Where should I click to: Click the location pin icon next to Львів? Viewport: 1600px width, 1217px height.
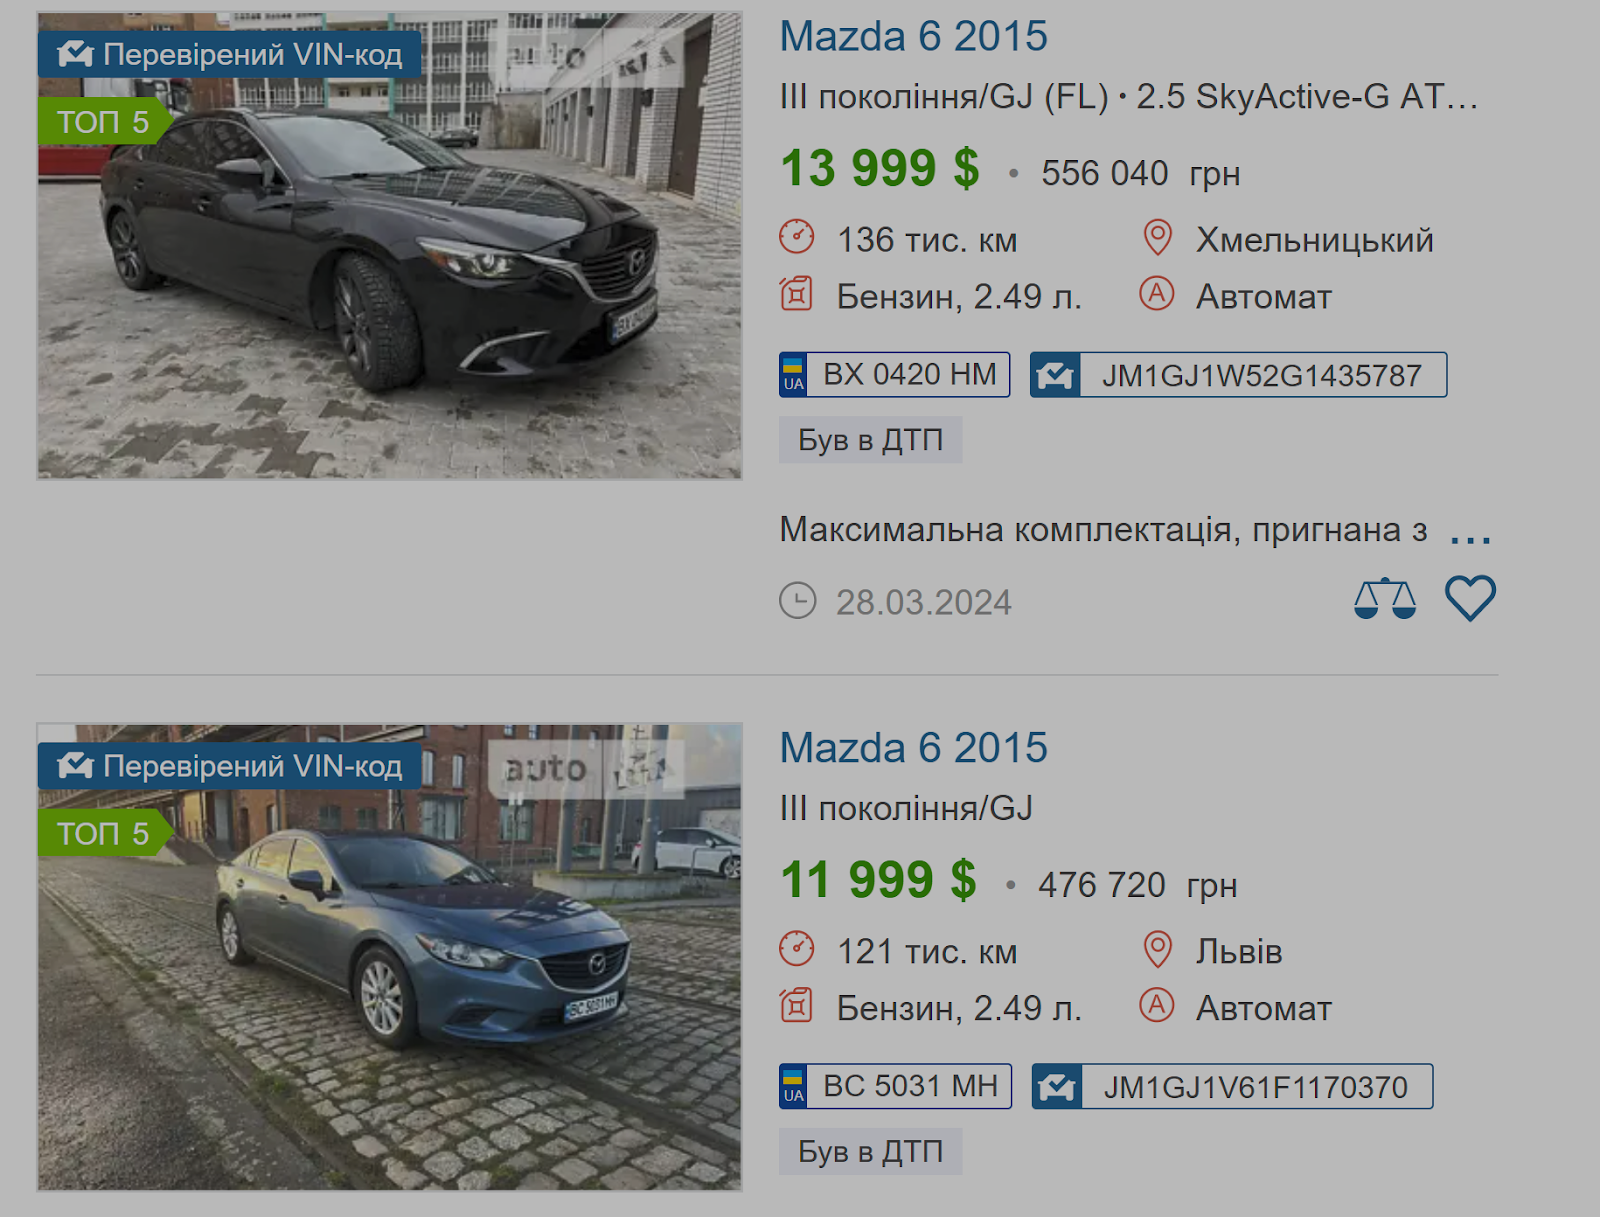pyautogui.click(x=1157, y=950)
